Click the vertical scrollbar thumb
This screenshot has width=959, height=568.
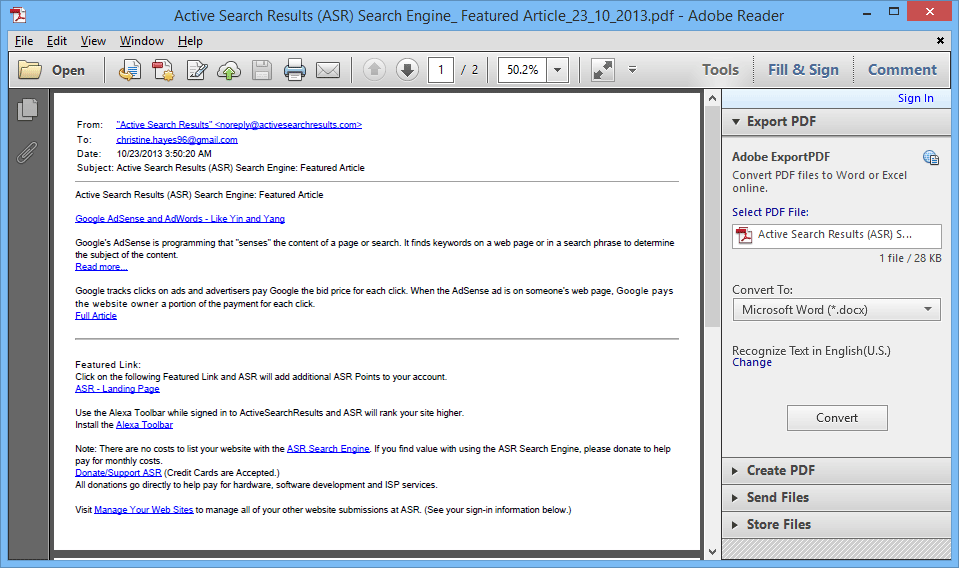[712, 217]
